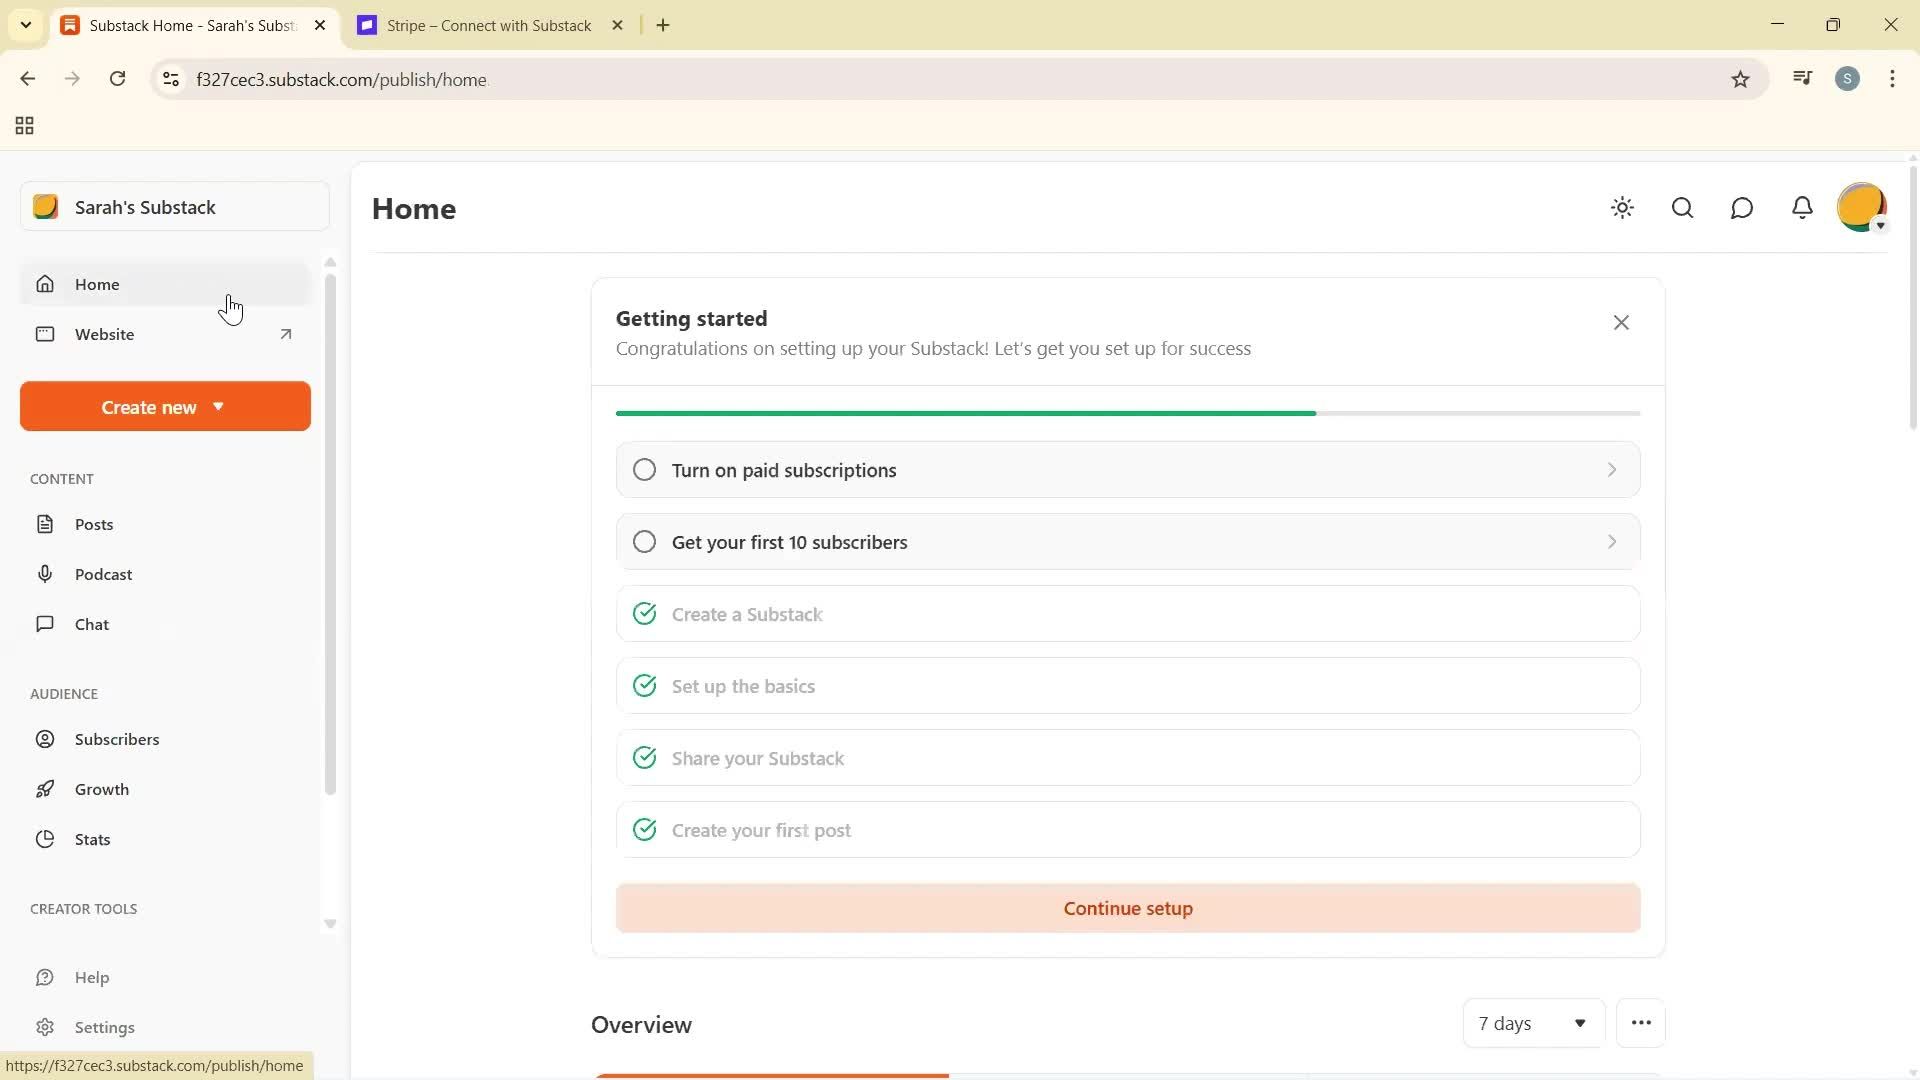Open Settings at the bottom of the sidebar
Viewport: 1920px width, 1080px height.
[x=106, y=1027]
